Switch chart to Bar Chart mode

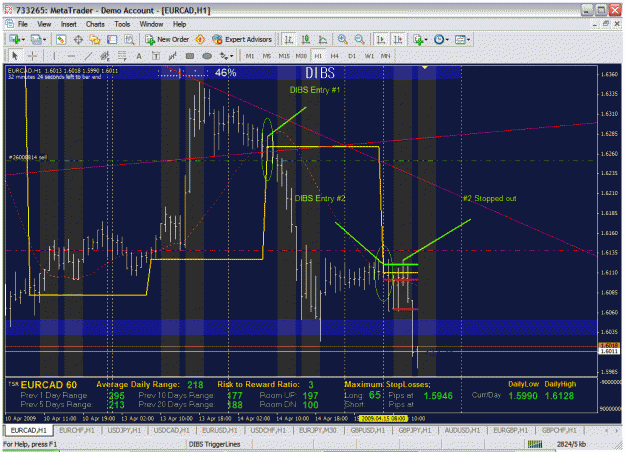tap(289, 39)
